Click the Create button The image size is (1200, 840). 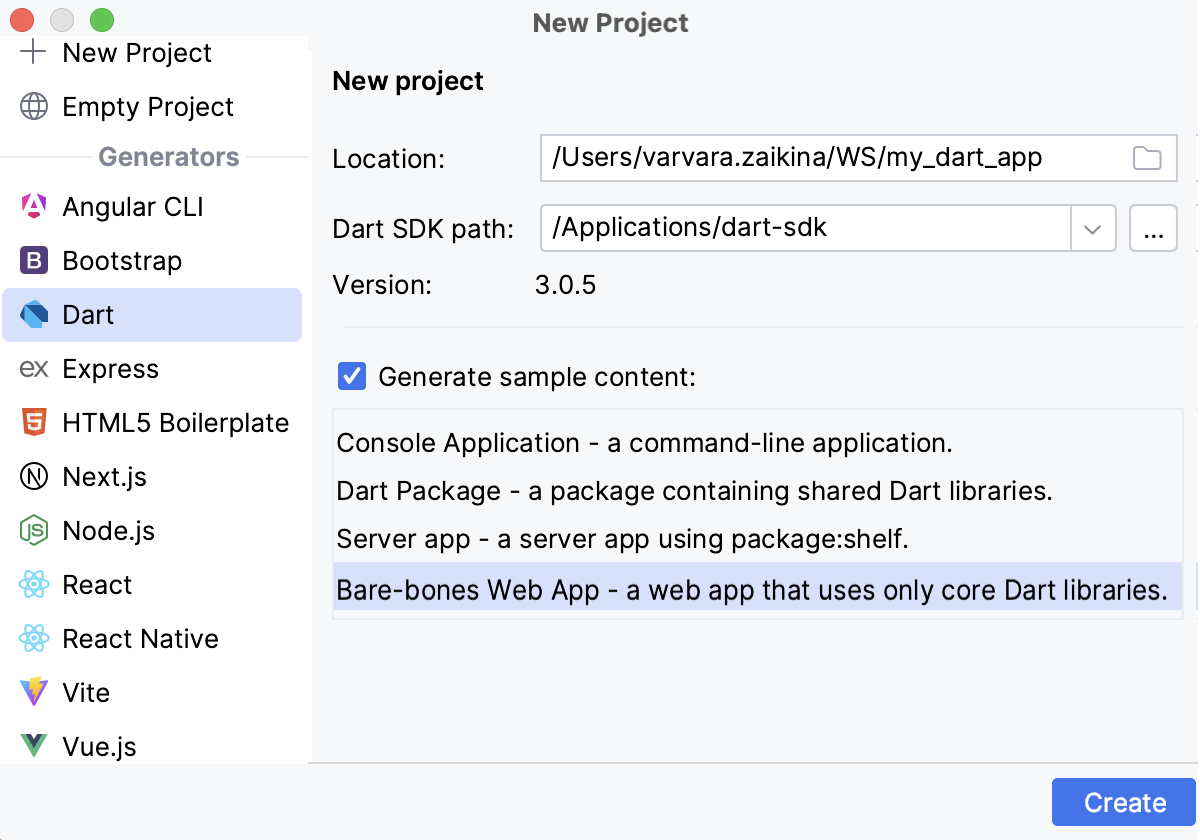pos(1123,801)
